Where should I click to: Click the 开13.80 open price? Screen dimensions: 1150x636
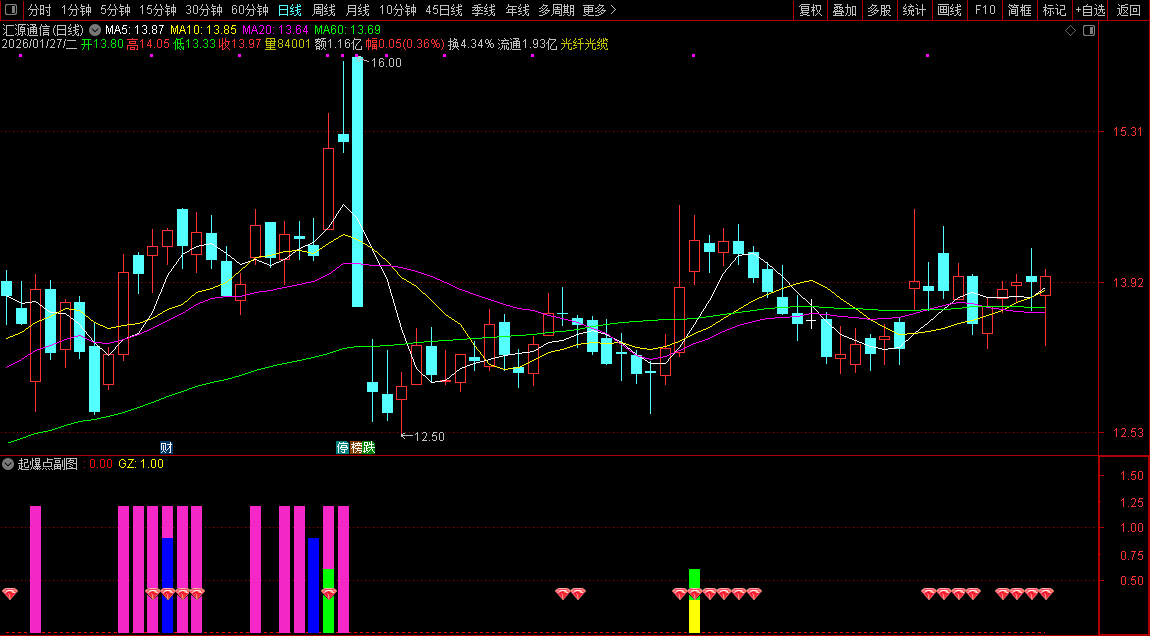click(x=102, y=44)
